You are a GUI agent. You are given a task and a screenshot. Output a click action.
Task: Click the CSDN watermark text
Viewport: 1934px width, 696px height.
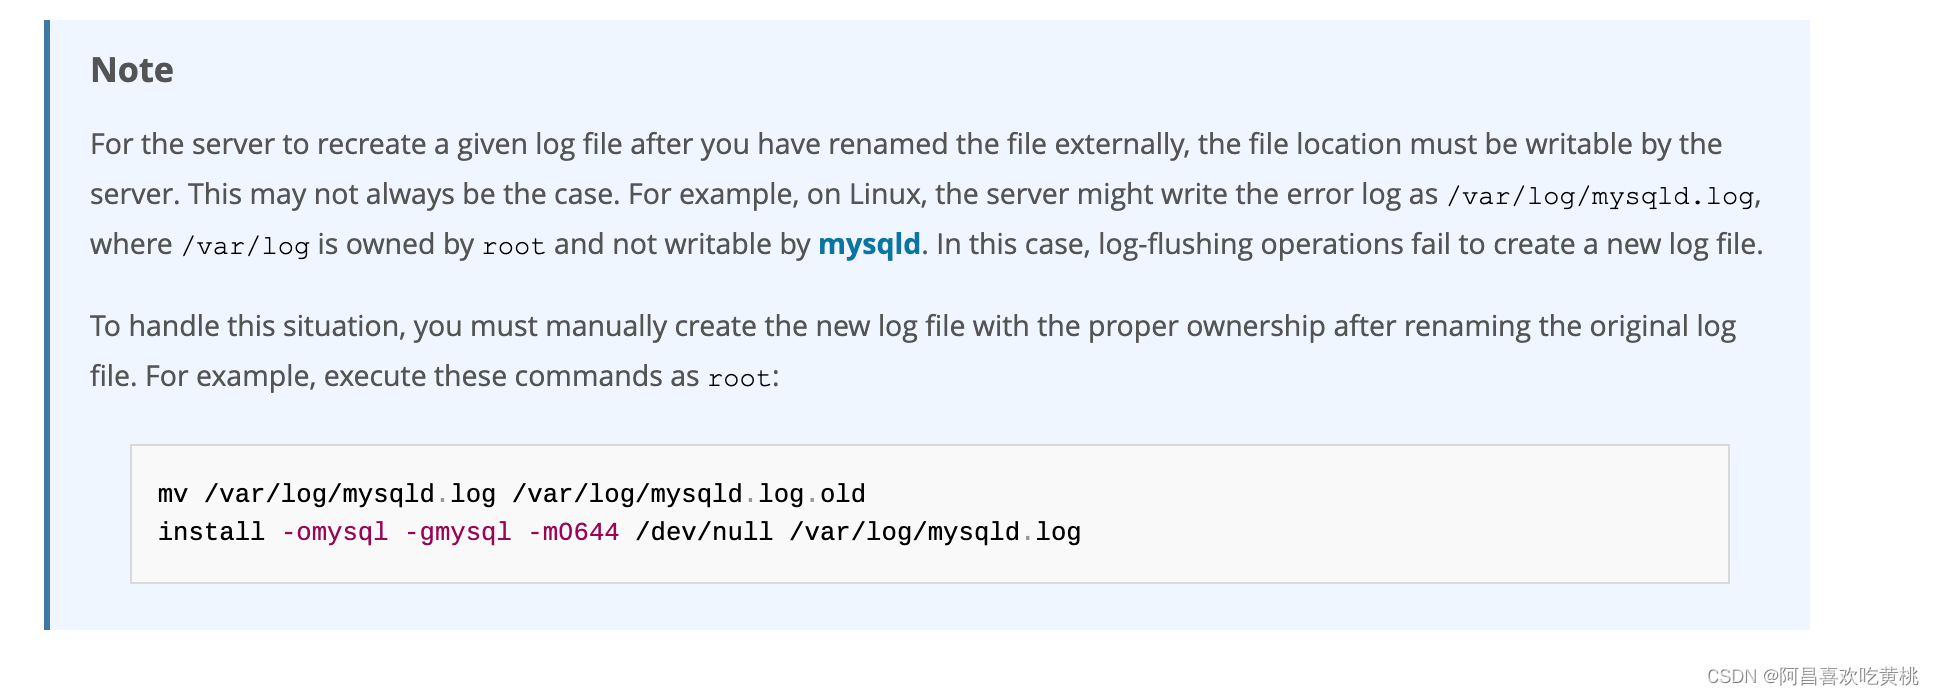pos(1812,676)
